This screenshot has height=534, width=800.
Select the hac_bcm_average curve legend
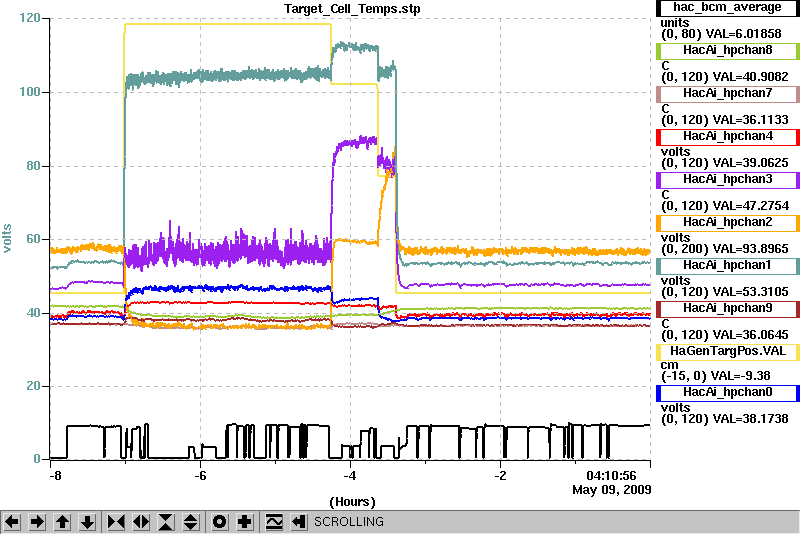coord(727,8)
